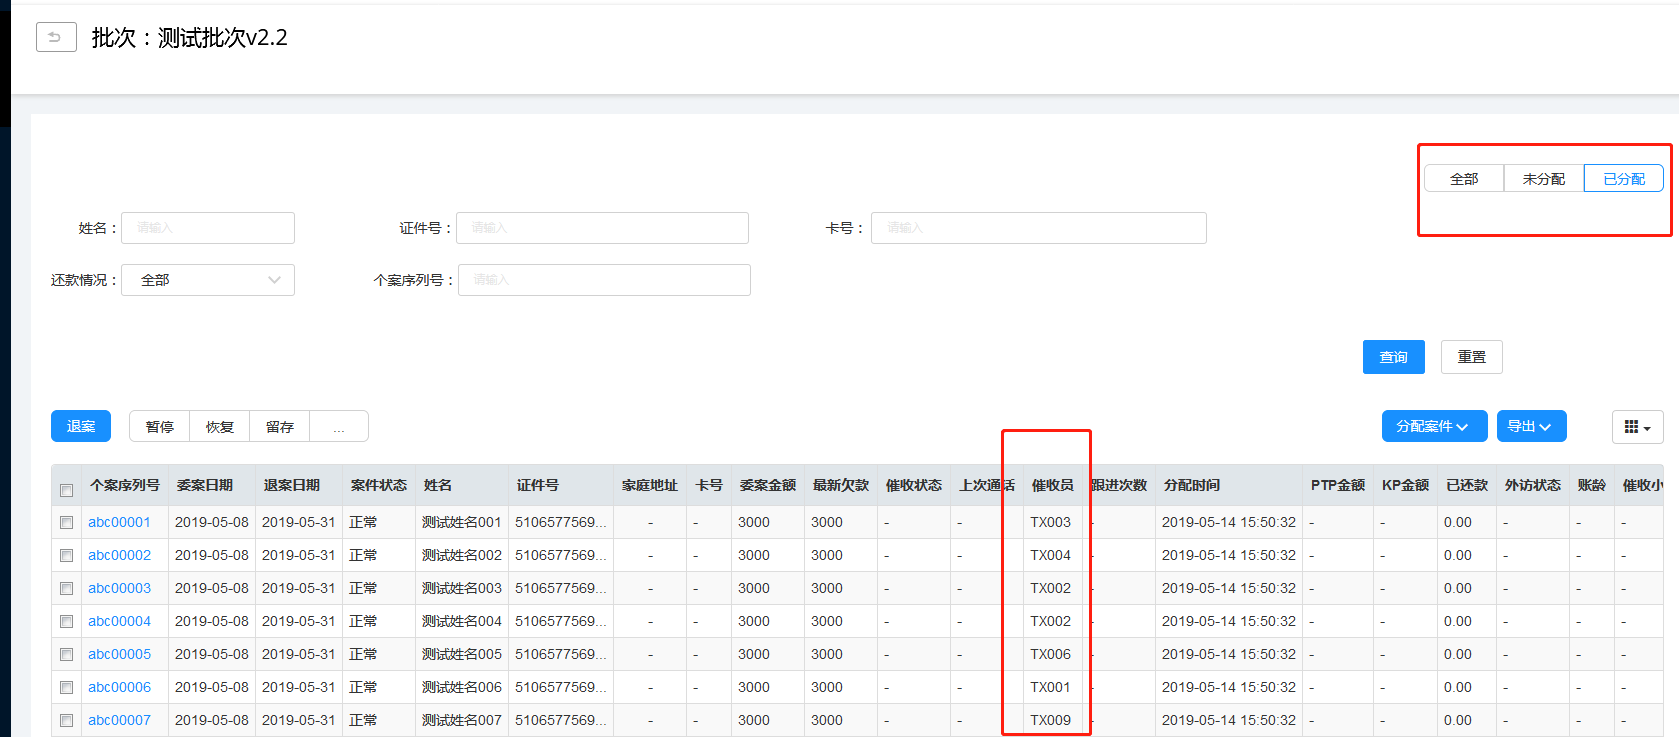This screenshot has width=1679, height=737.
Task: Open case link abc00003
Action: [x=119, y=588]
